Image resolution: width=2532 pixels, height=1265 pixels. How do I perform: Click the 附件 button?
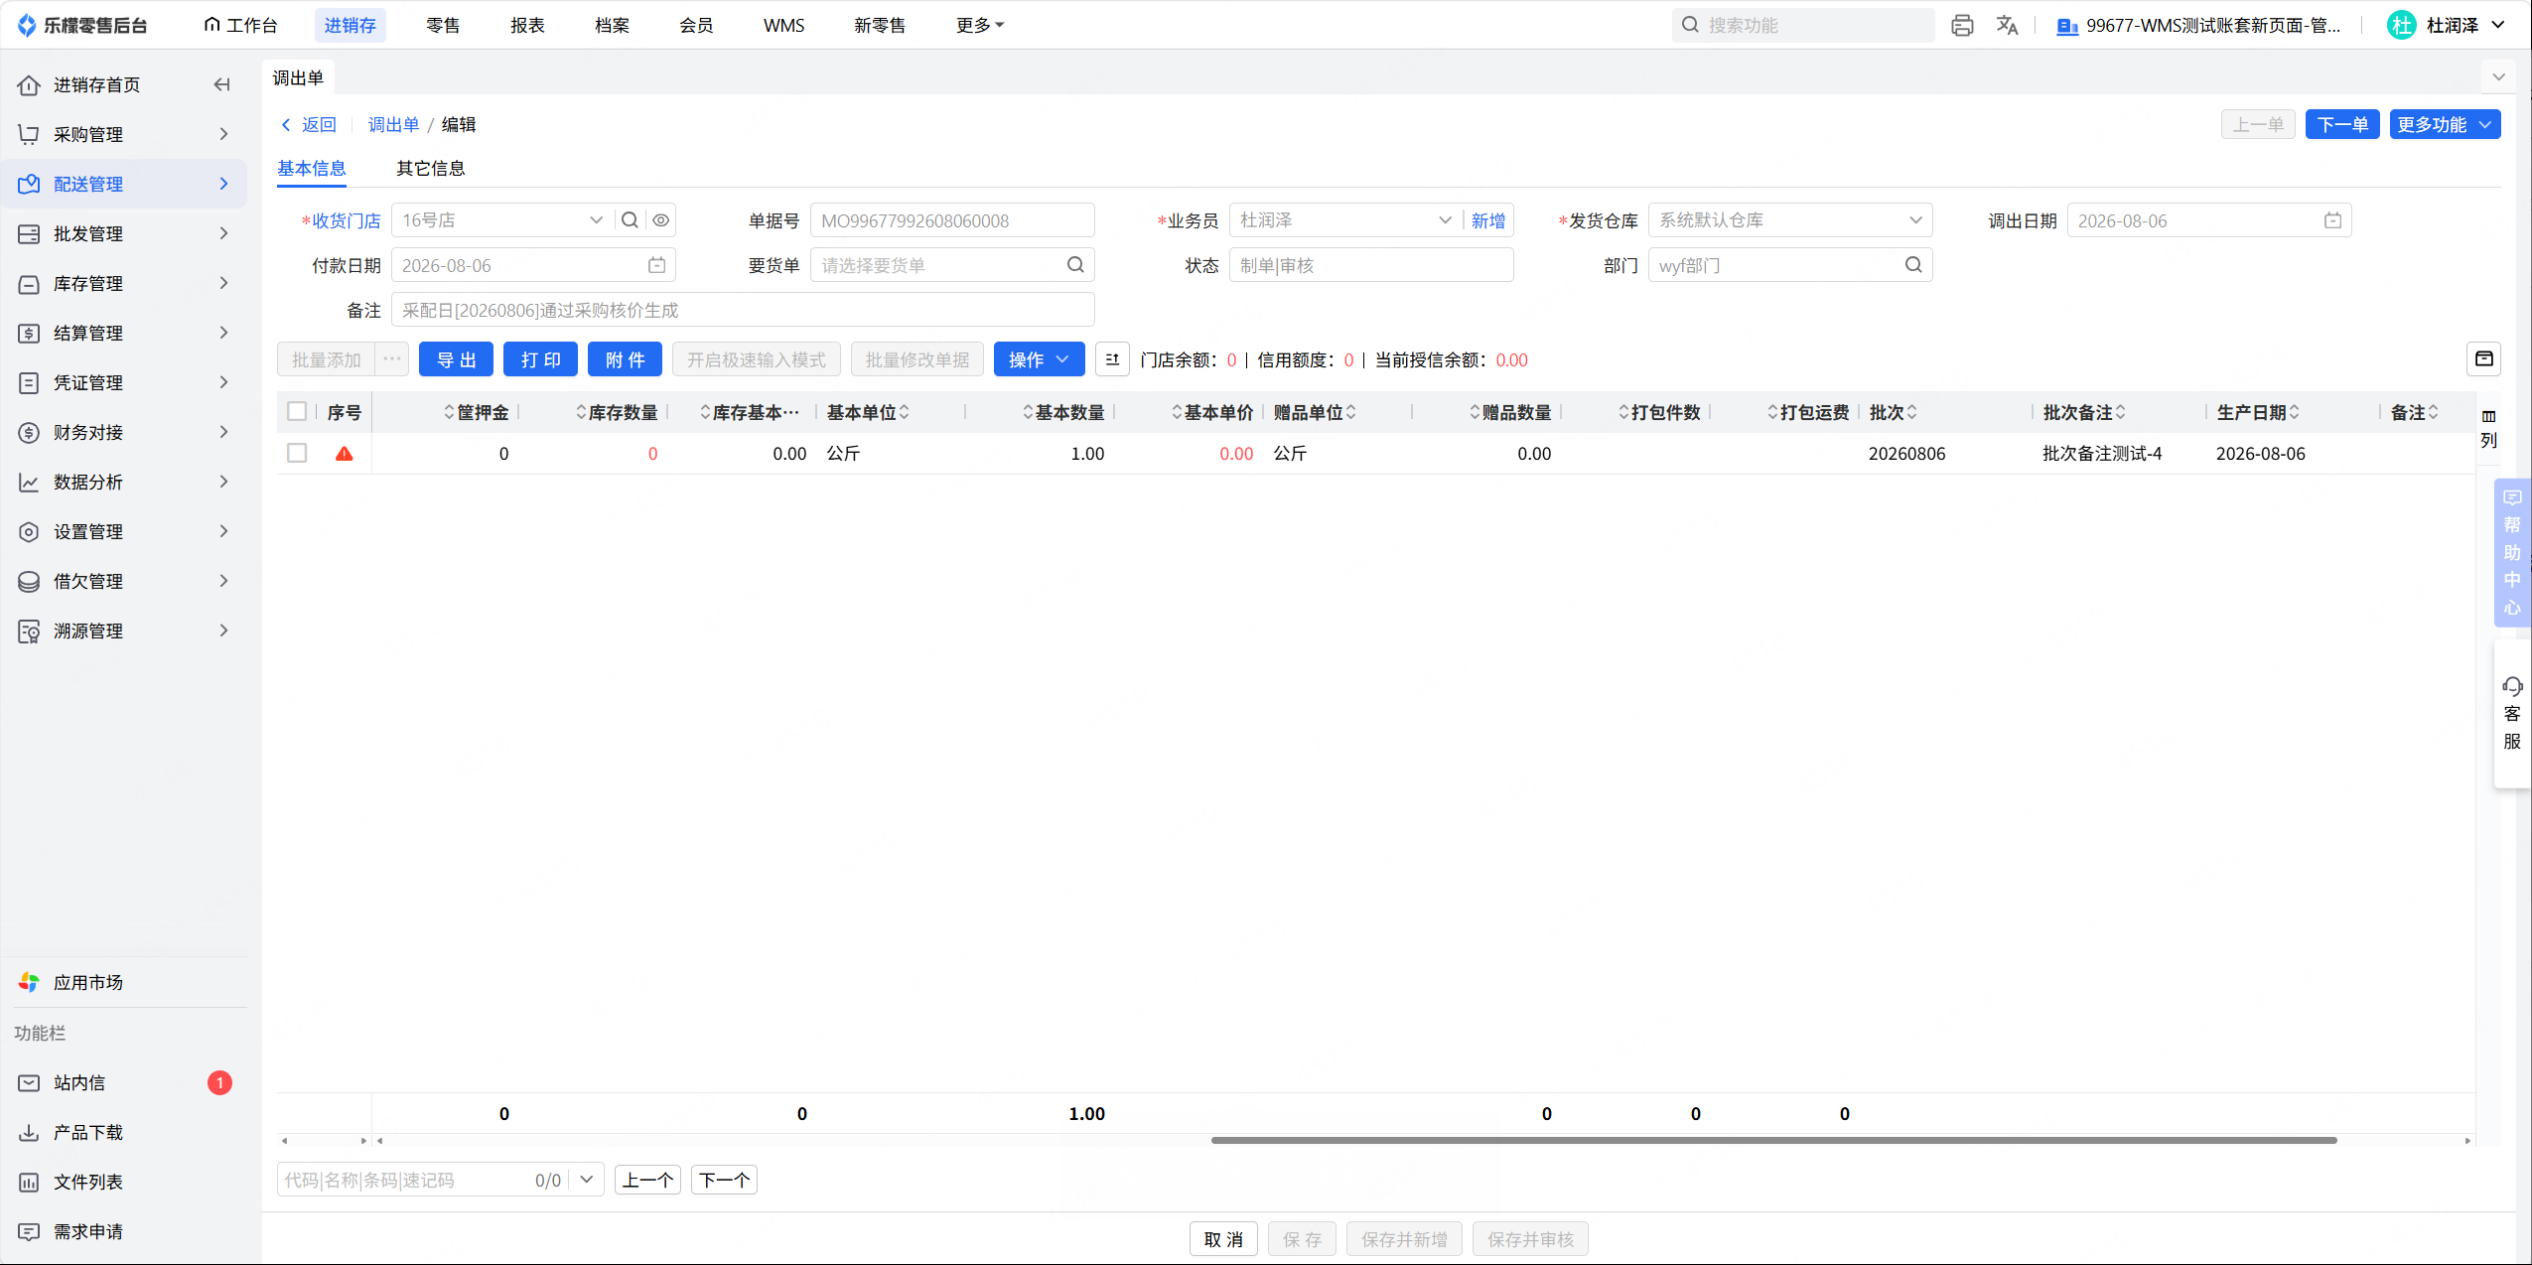point(625,360)
